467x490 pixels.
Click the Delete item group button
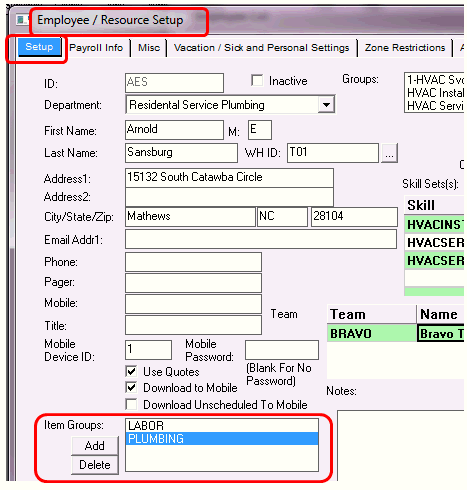point(95,465)
